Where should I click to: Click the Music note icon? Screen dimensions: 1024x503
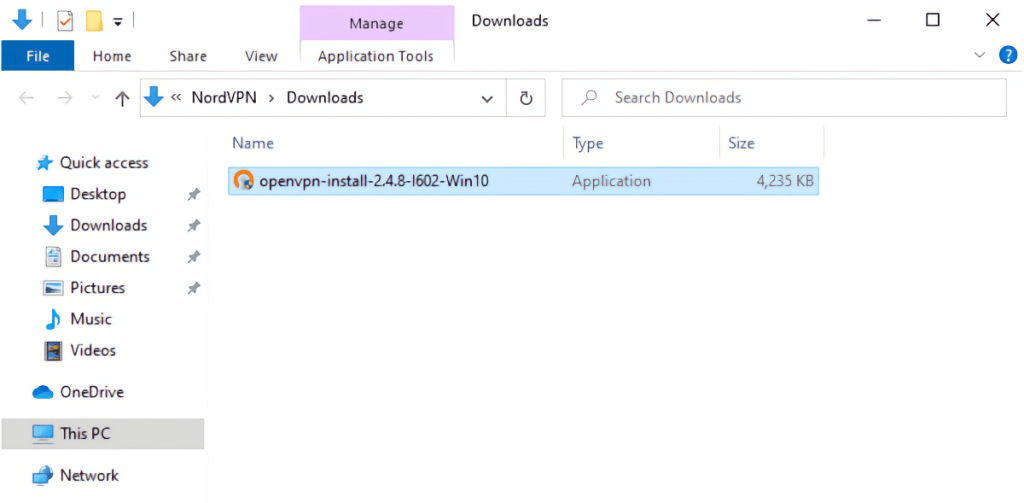click(53, 319)
